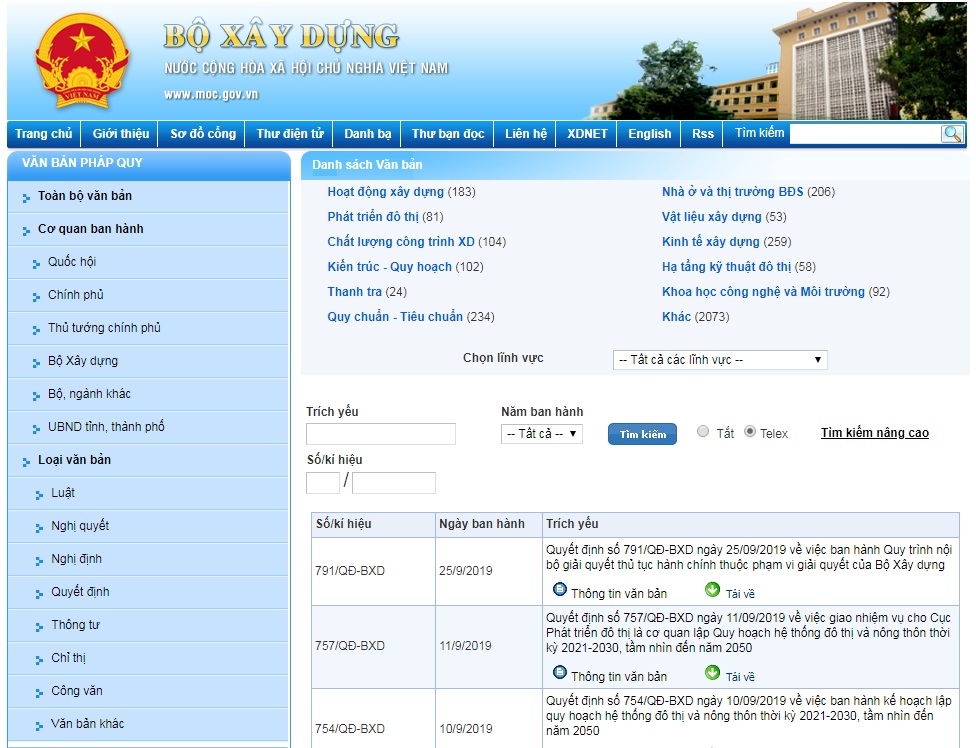The width and height of the screenshot is (976, 748).
Task: Click green download icon for 757/QĐ-BXD
Action: point(712,674)
